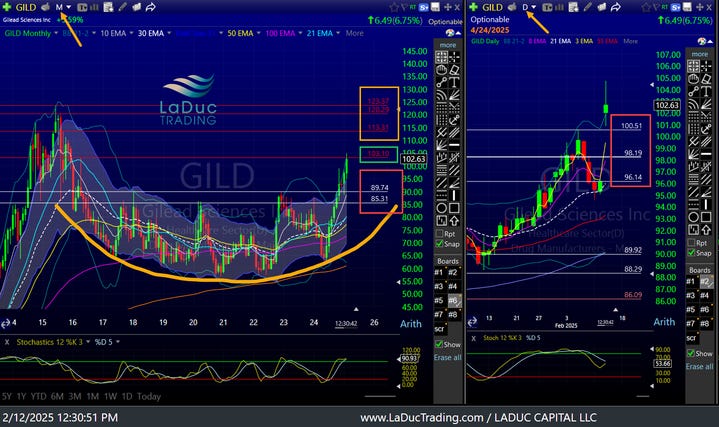Select circle shape tool in Monthly chart palette
719x427 pixels.
click(441, 208)
